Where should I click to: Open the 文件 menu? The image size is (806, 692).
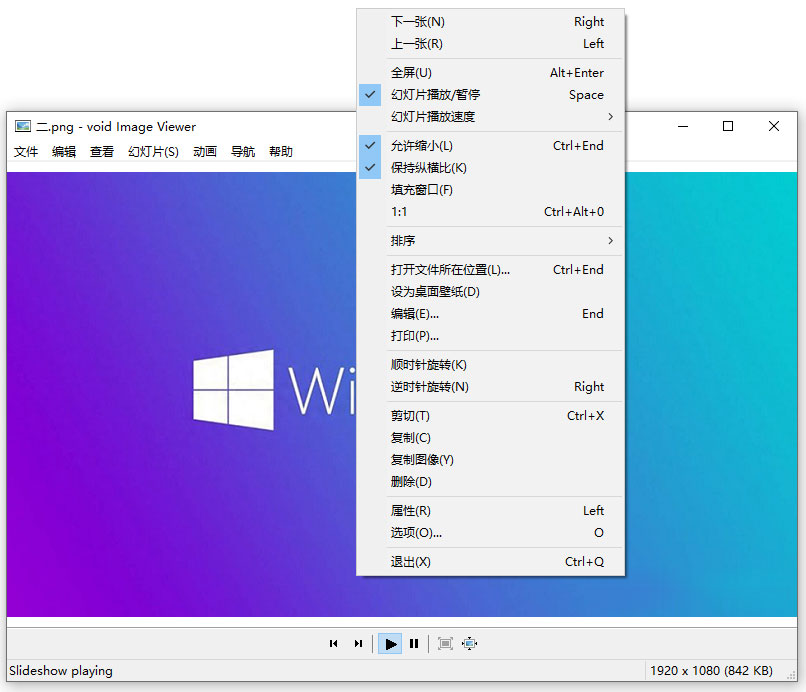26,151
